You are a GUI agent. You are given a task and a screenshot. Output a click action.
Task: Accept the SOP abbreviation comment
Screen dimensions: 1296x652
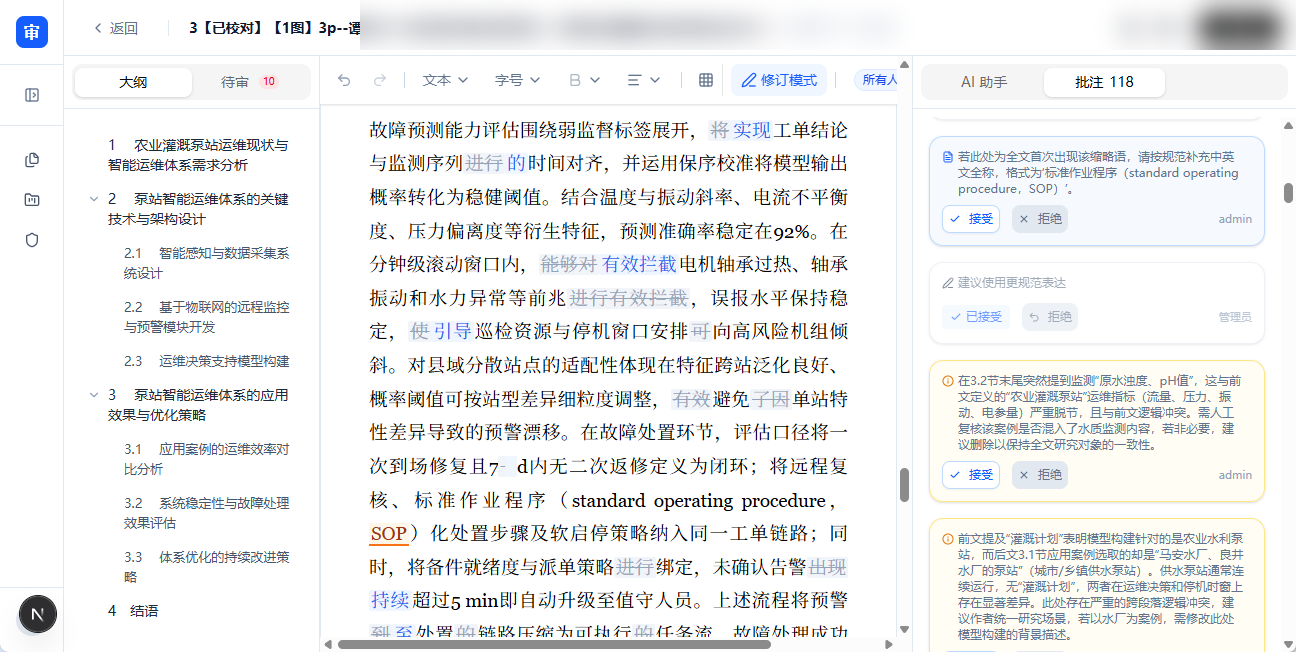tap(971, 219)
